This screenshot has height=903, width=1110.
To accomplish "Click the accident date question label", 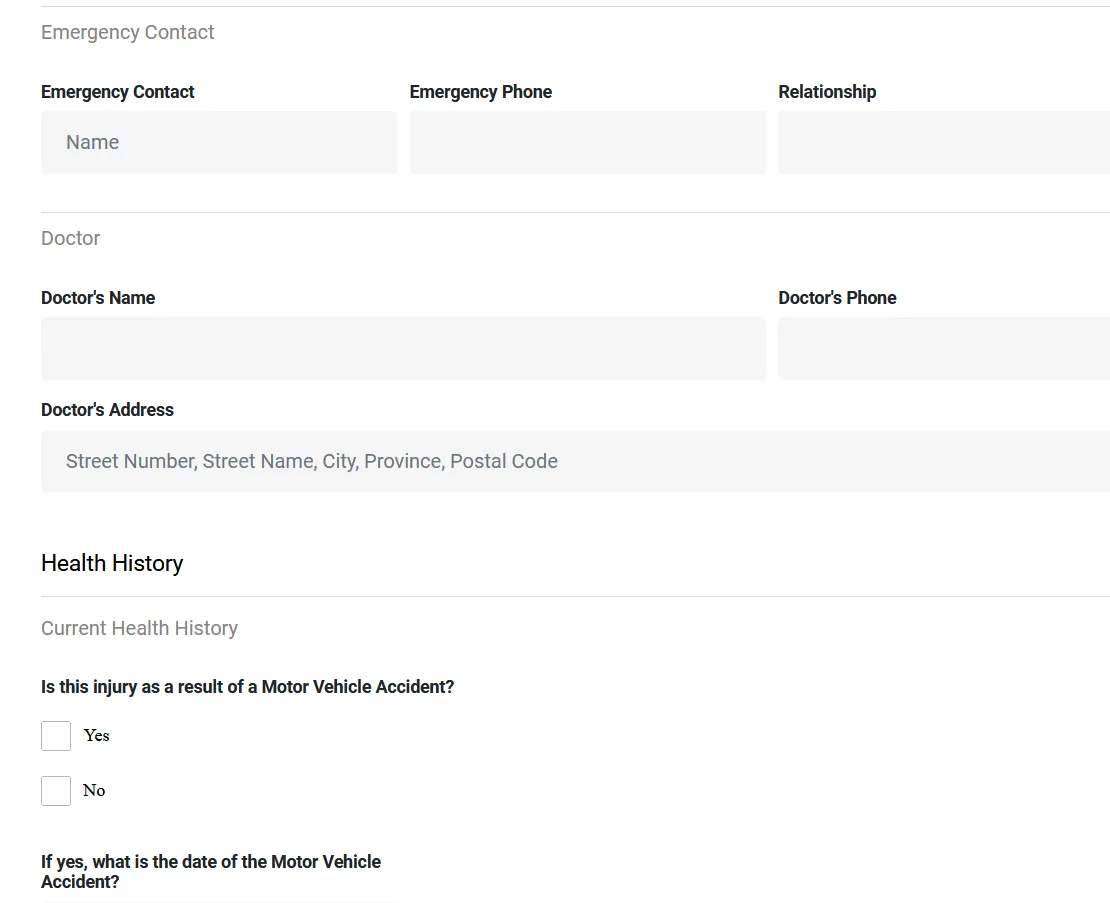I will coord(211,872).
